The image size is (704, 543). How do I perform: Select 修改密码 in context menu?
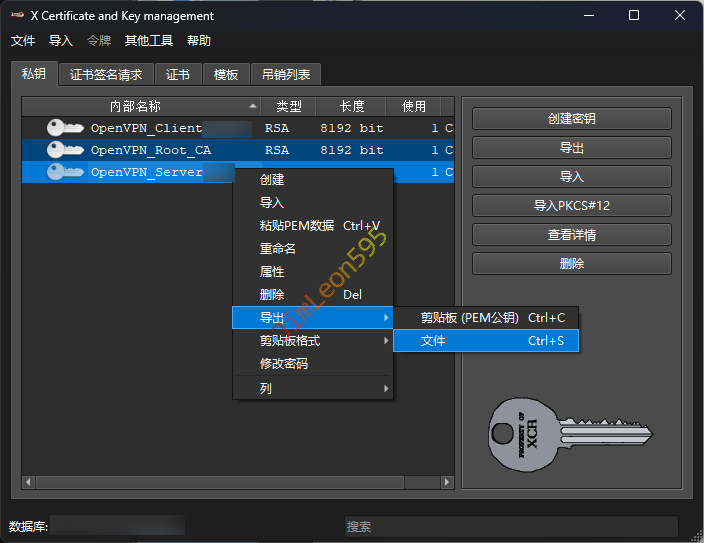[x=284, y=364]
